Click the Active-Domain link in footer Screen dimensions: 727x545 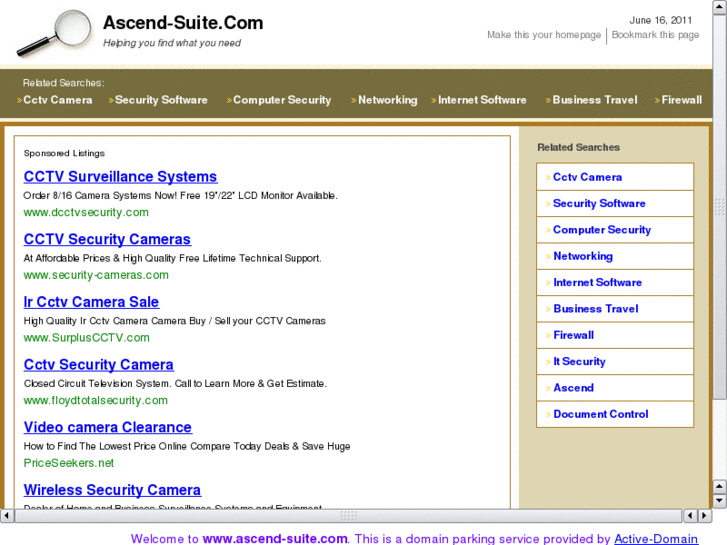pos(656,539)
